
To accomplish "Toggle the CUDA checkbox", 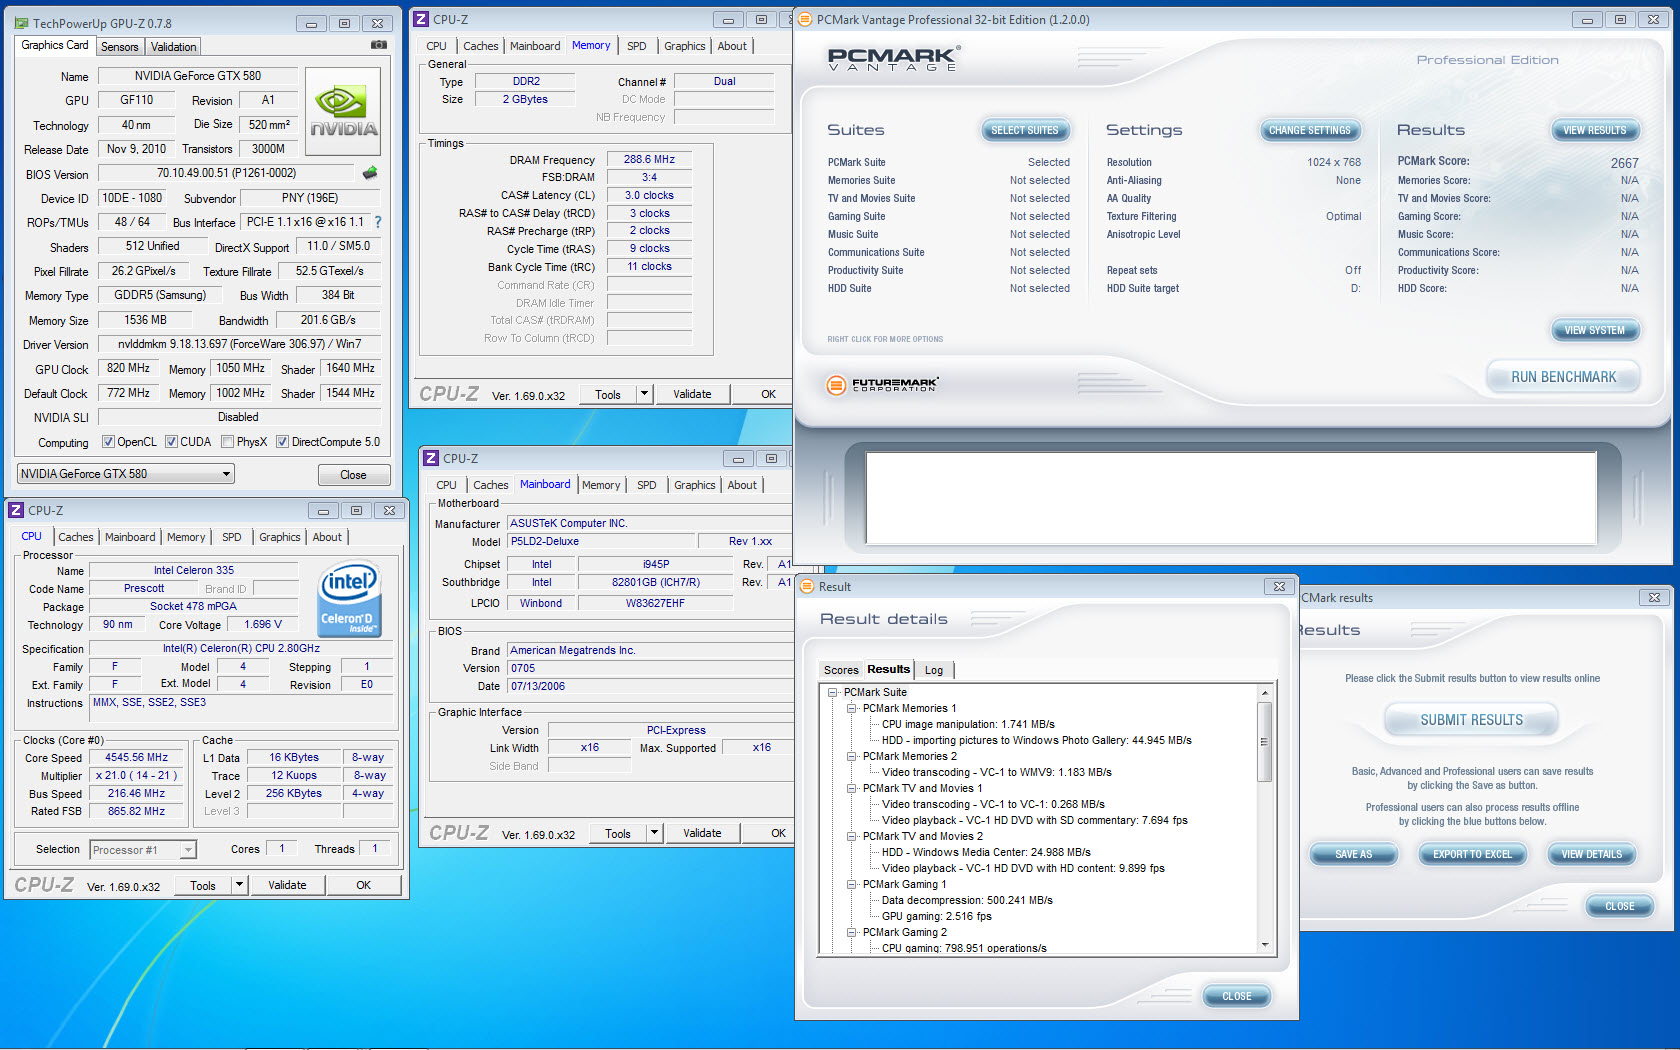I will 171,441.
